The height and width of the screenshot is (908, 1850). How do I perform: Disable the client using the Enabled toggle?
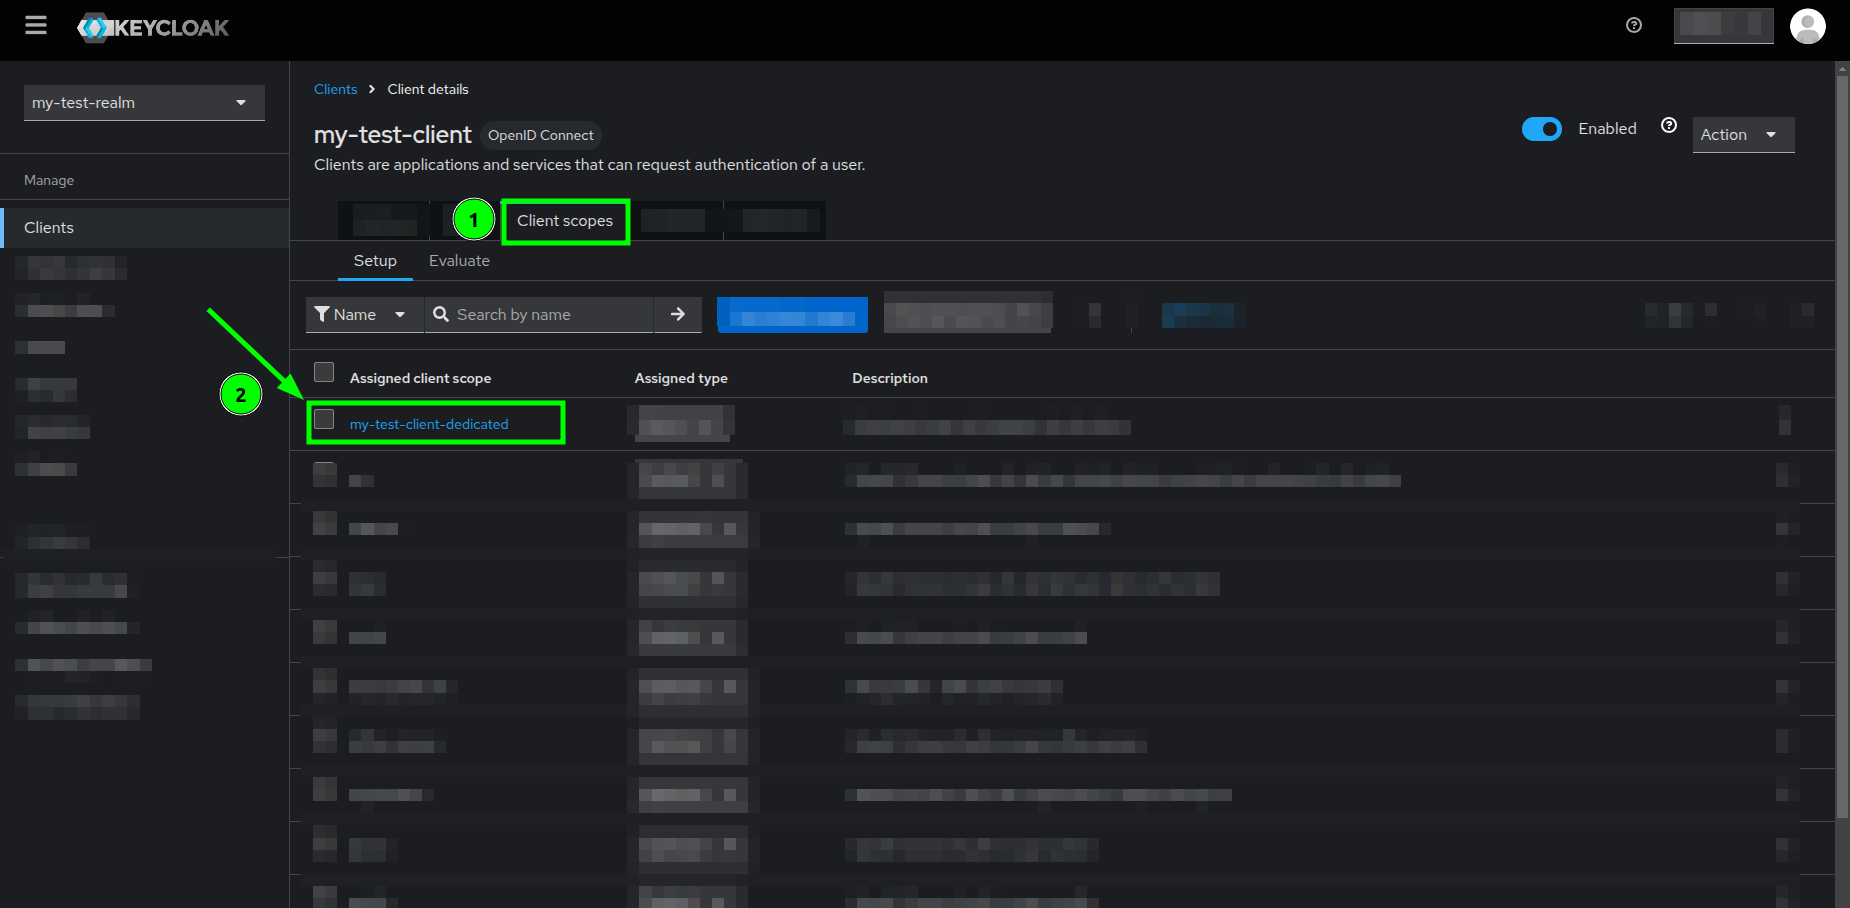click(x=1542, y=129)
